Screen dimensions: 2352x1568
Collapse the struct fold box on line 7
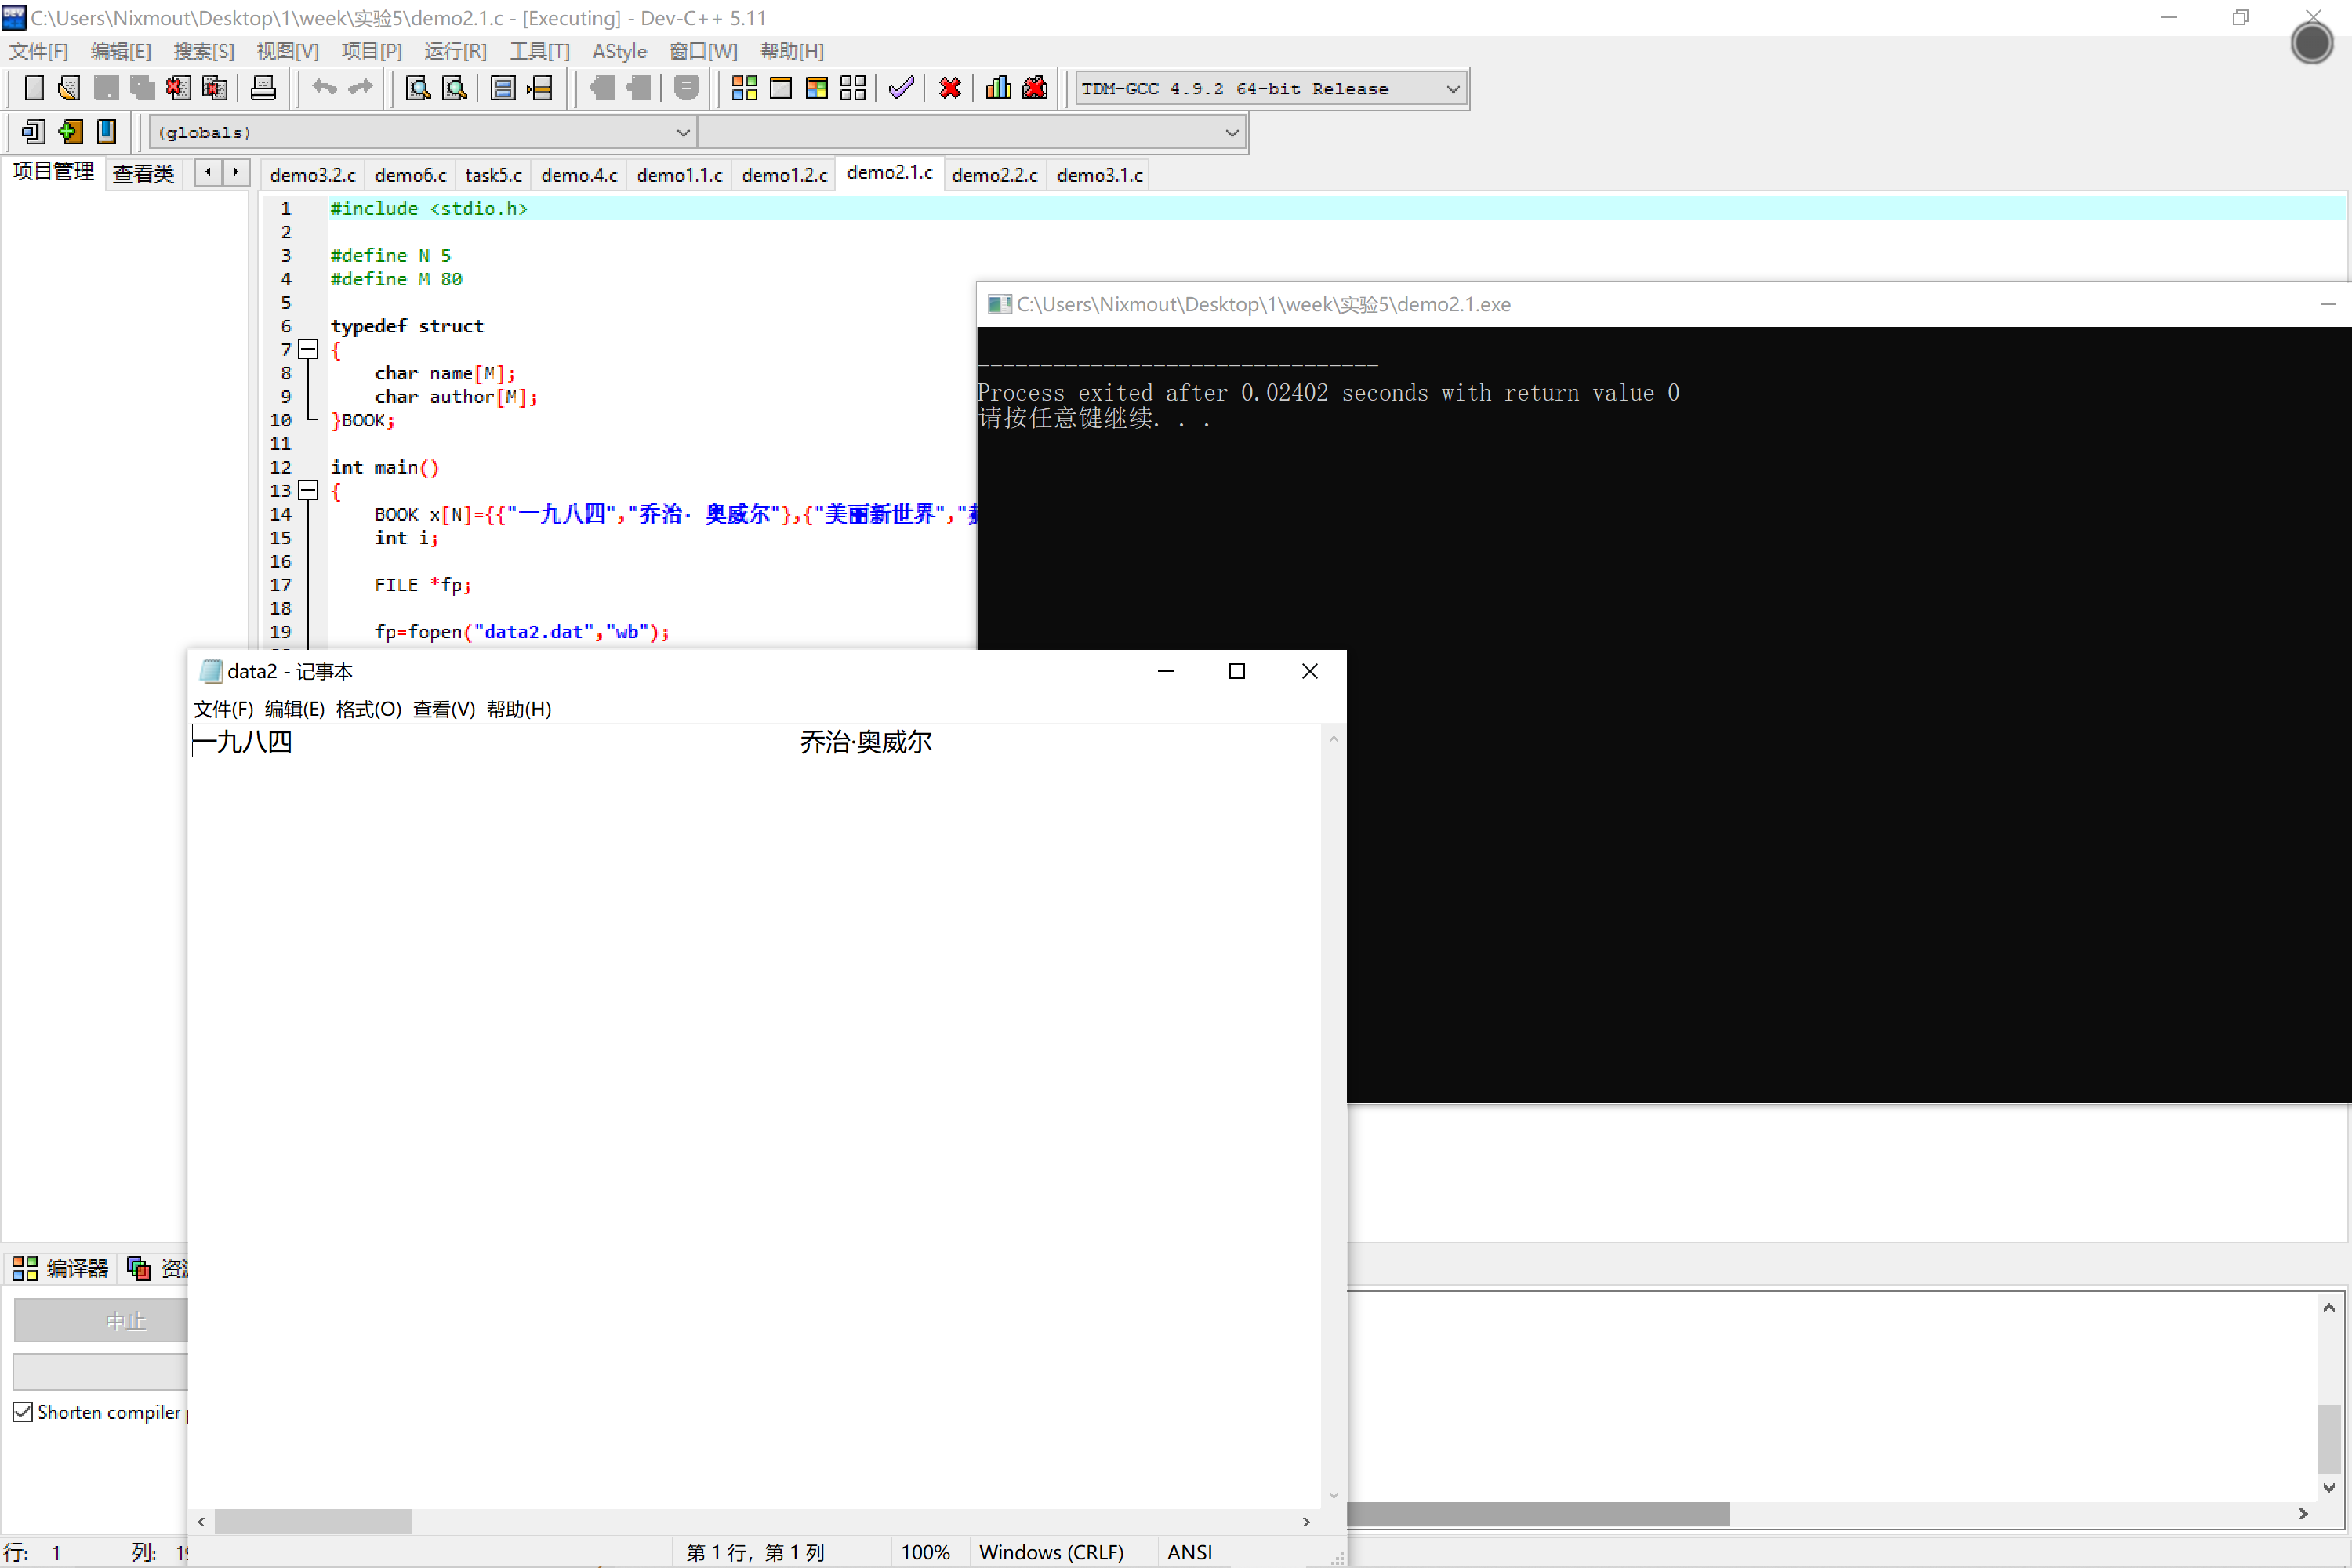[x=309, y=349]
